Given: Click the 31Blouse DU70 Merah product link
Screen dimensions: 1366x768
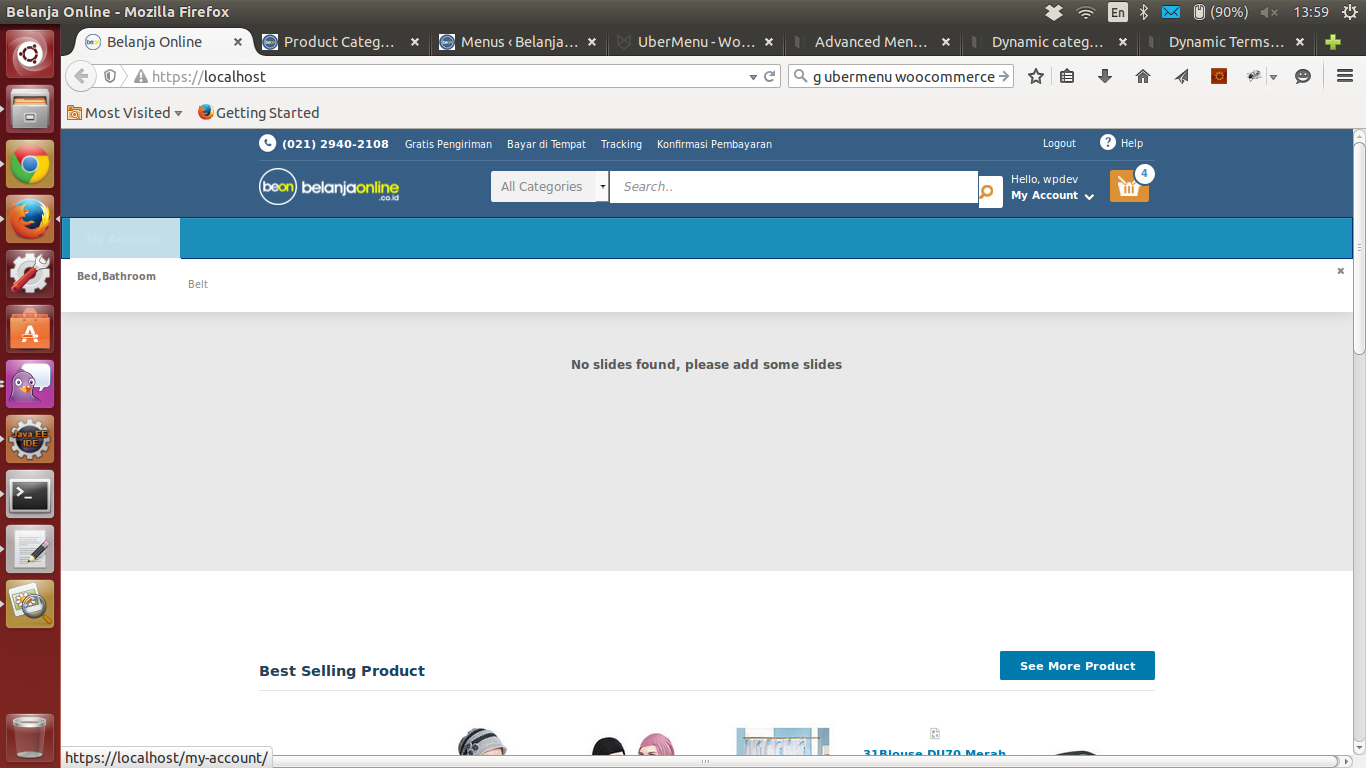Looking at the screenshot, I should click(934, 754).
